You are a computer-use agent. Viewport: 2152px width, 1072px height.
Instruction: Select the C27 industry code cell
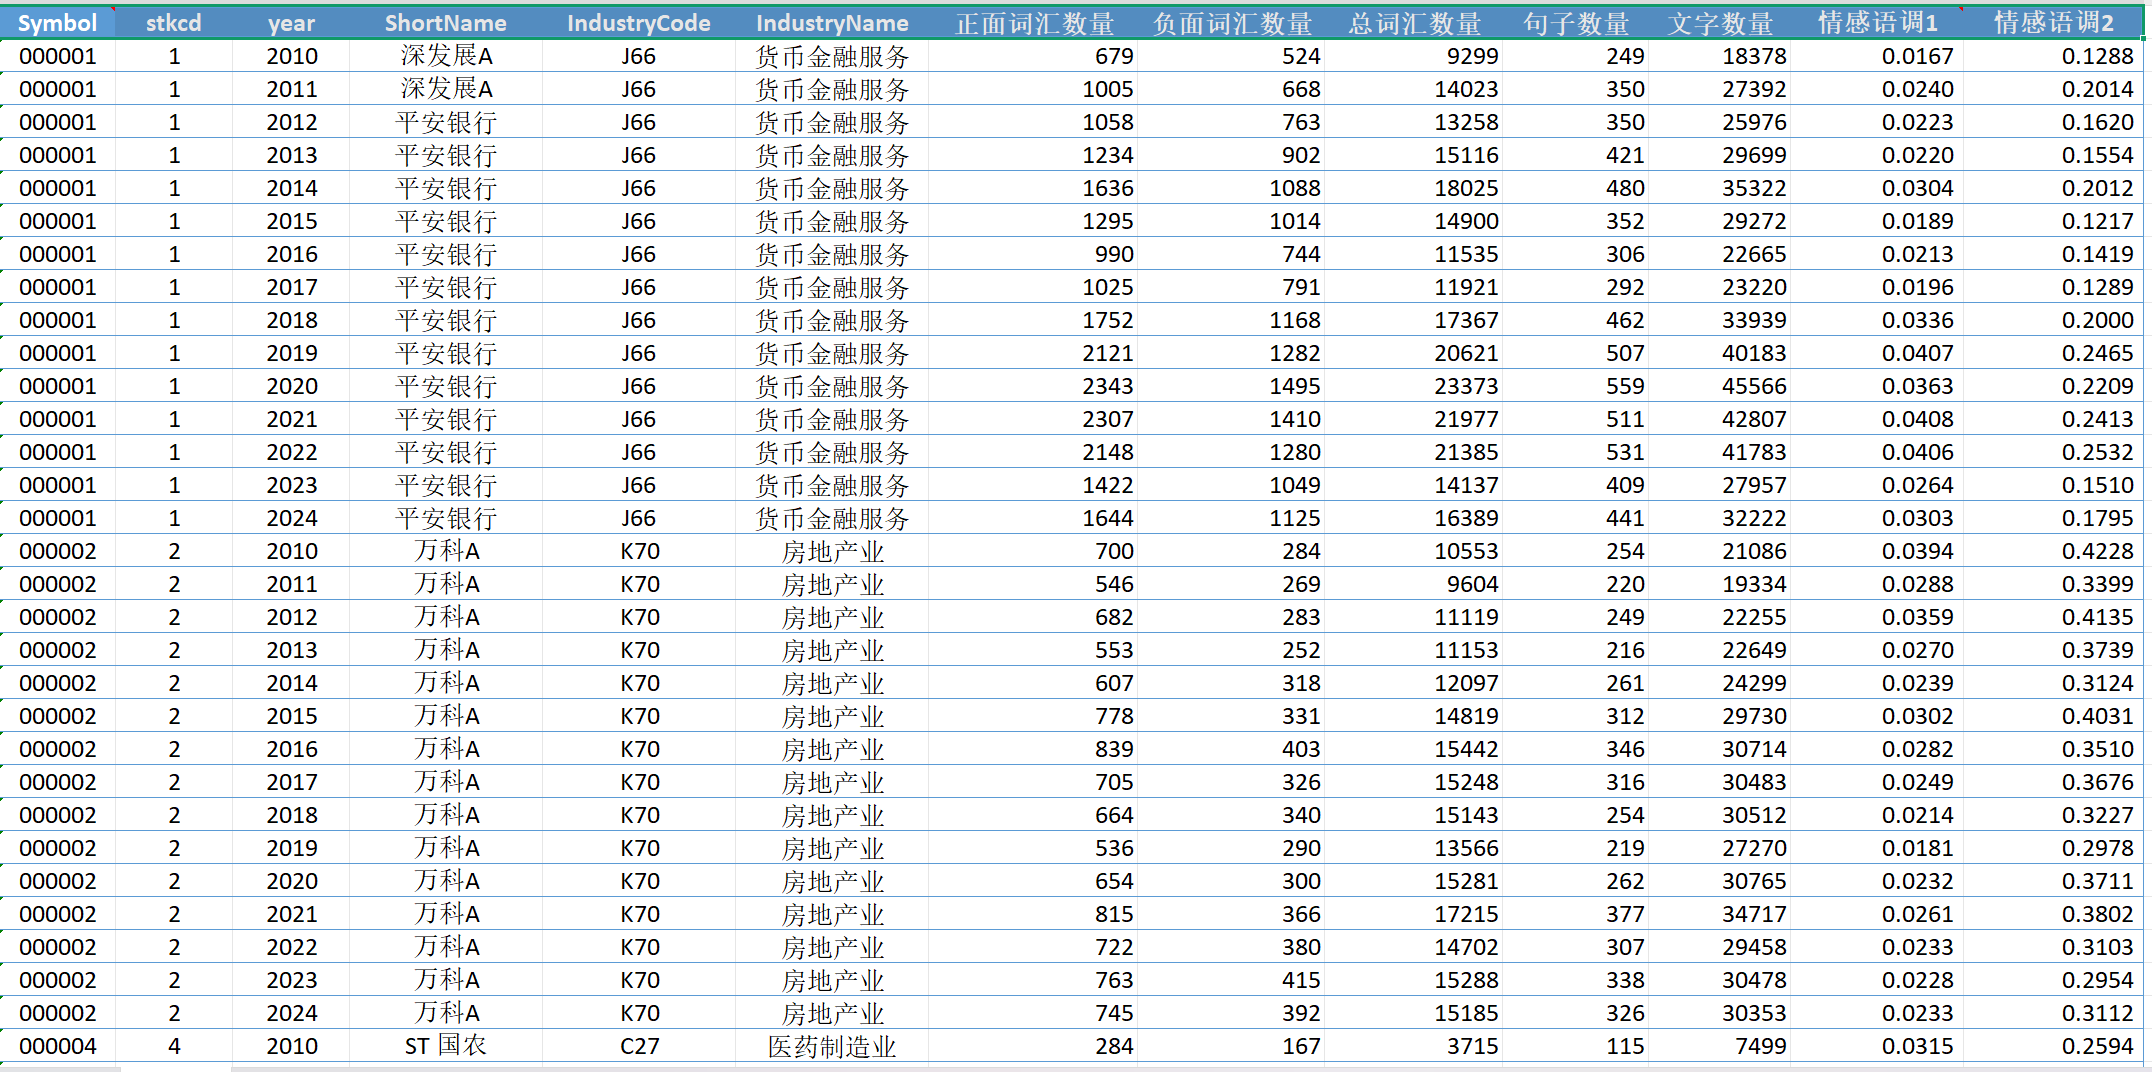[639, 1046]
